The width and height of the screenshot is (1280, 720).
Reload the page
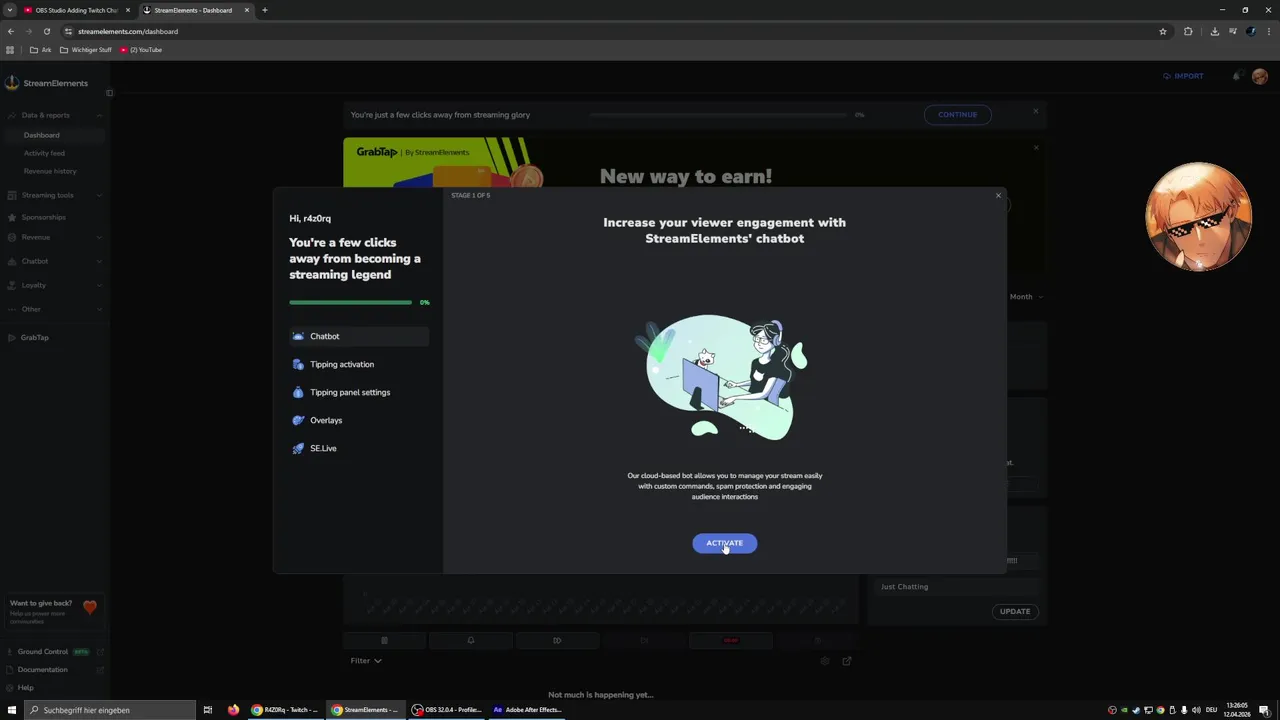pos(46,31)
